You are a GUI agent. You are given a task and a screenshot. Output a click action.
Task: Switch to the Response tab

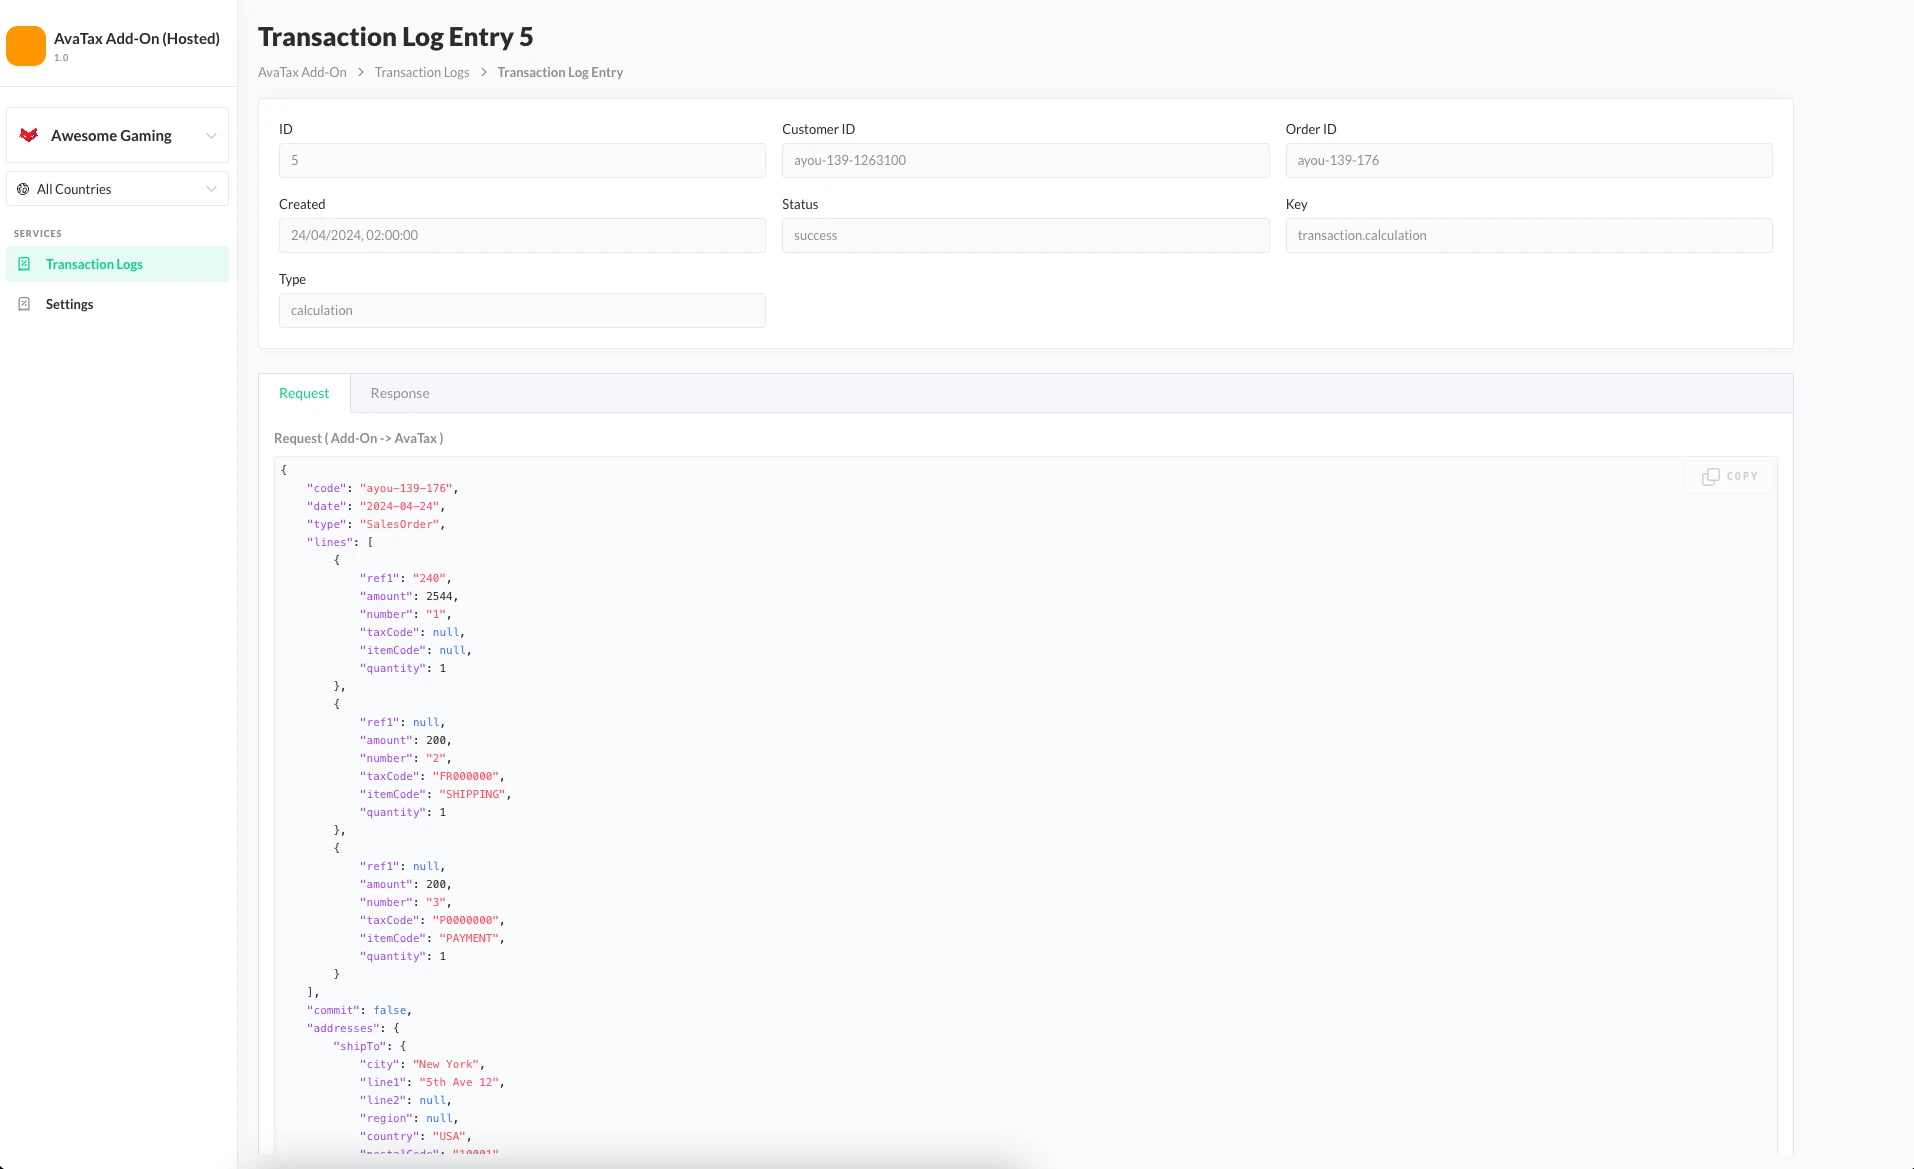(399, 393)
